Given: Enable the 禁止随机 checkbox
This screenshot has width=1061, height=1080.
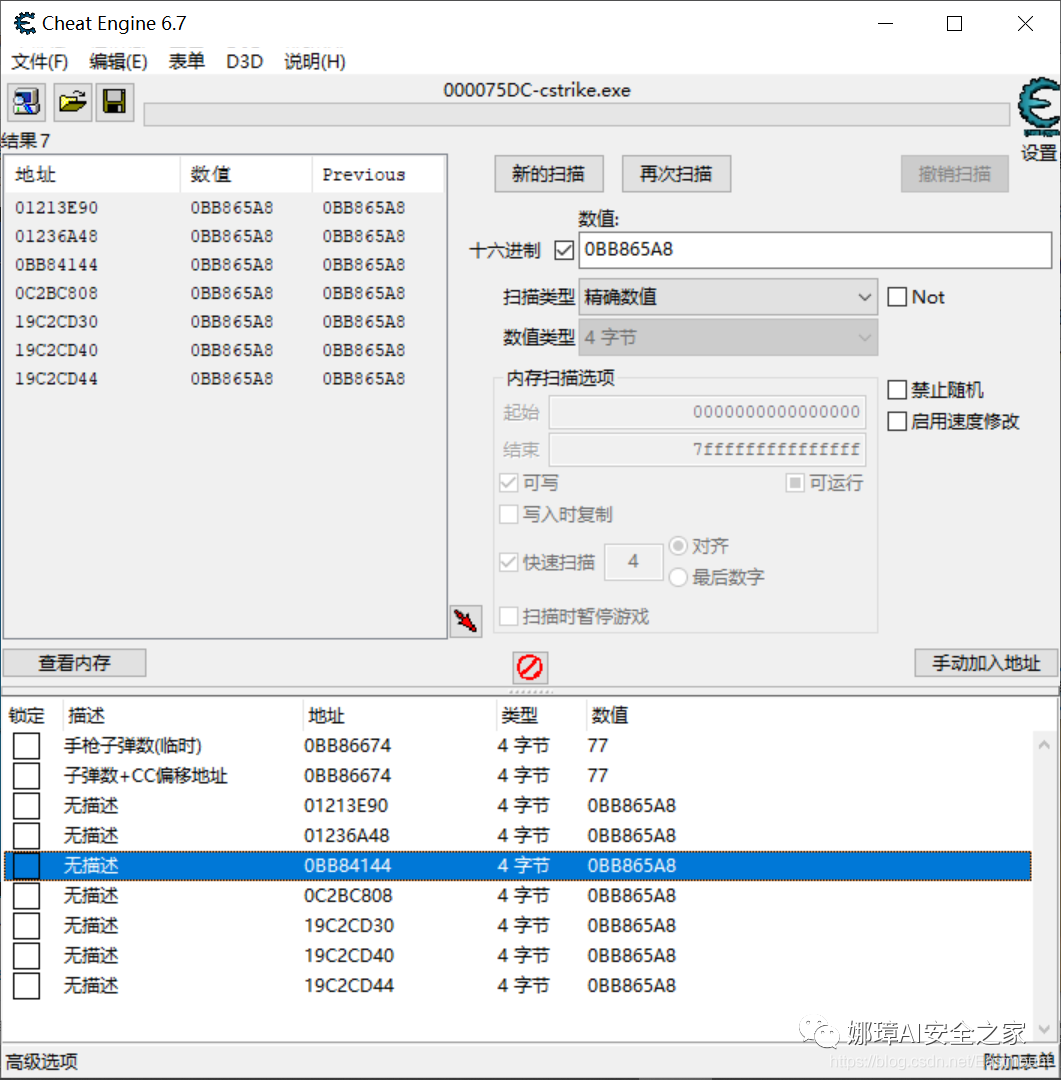Looking at the screenshot, I should coord(897,390).
